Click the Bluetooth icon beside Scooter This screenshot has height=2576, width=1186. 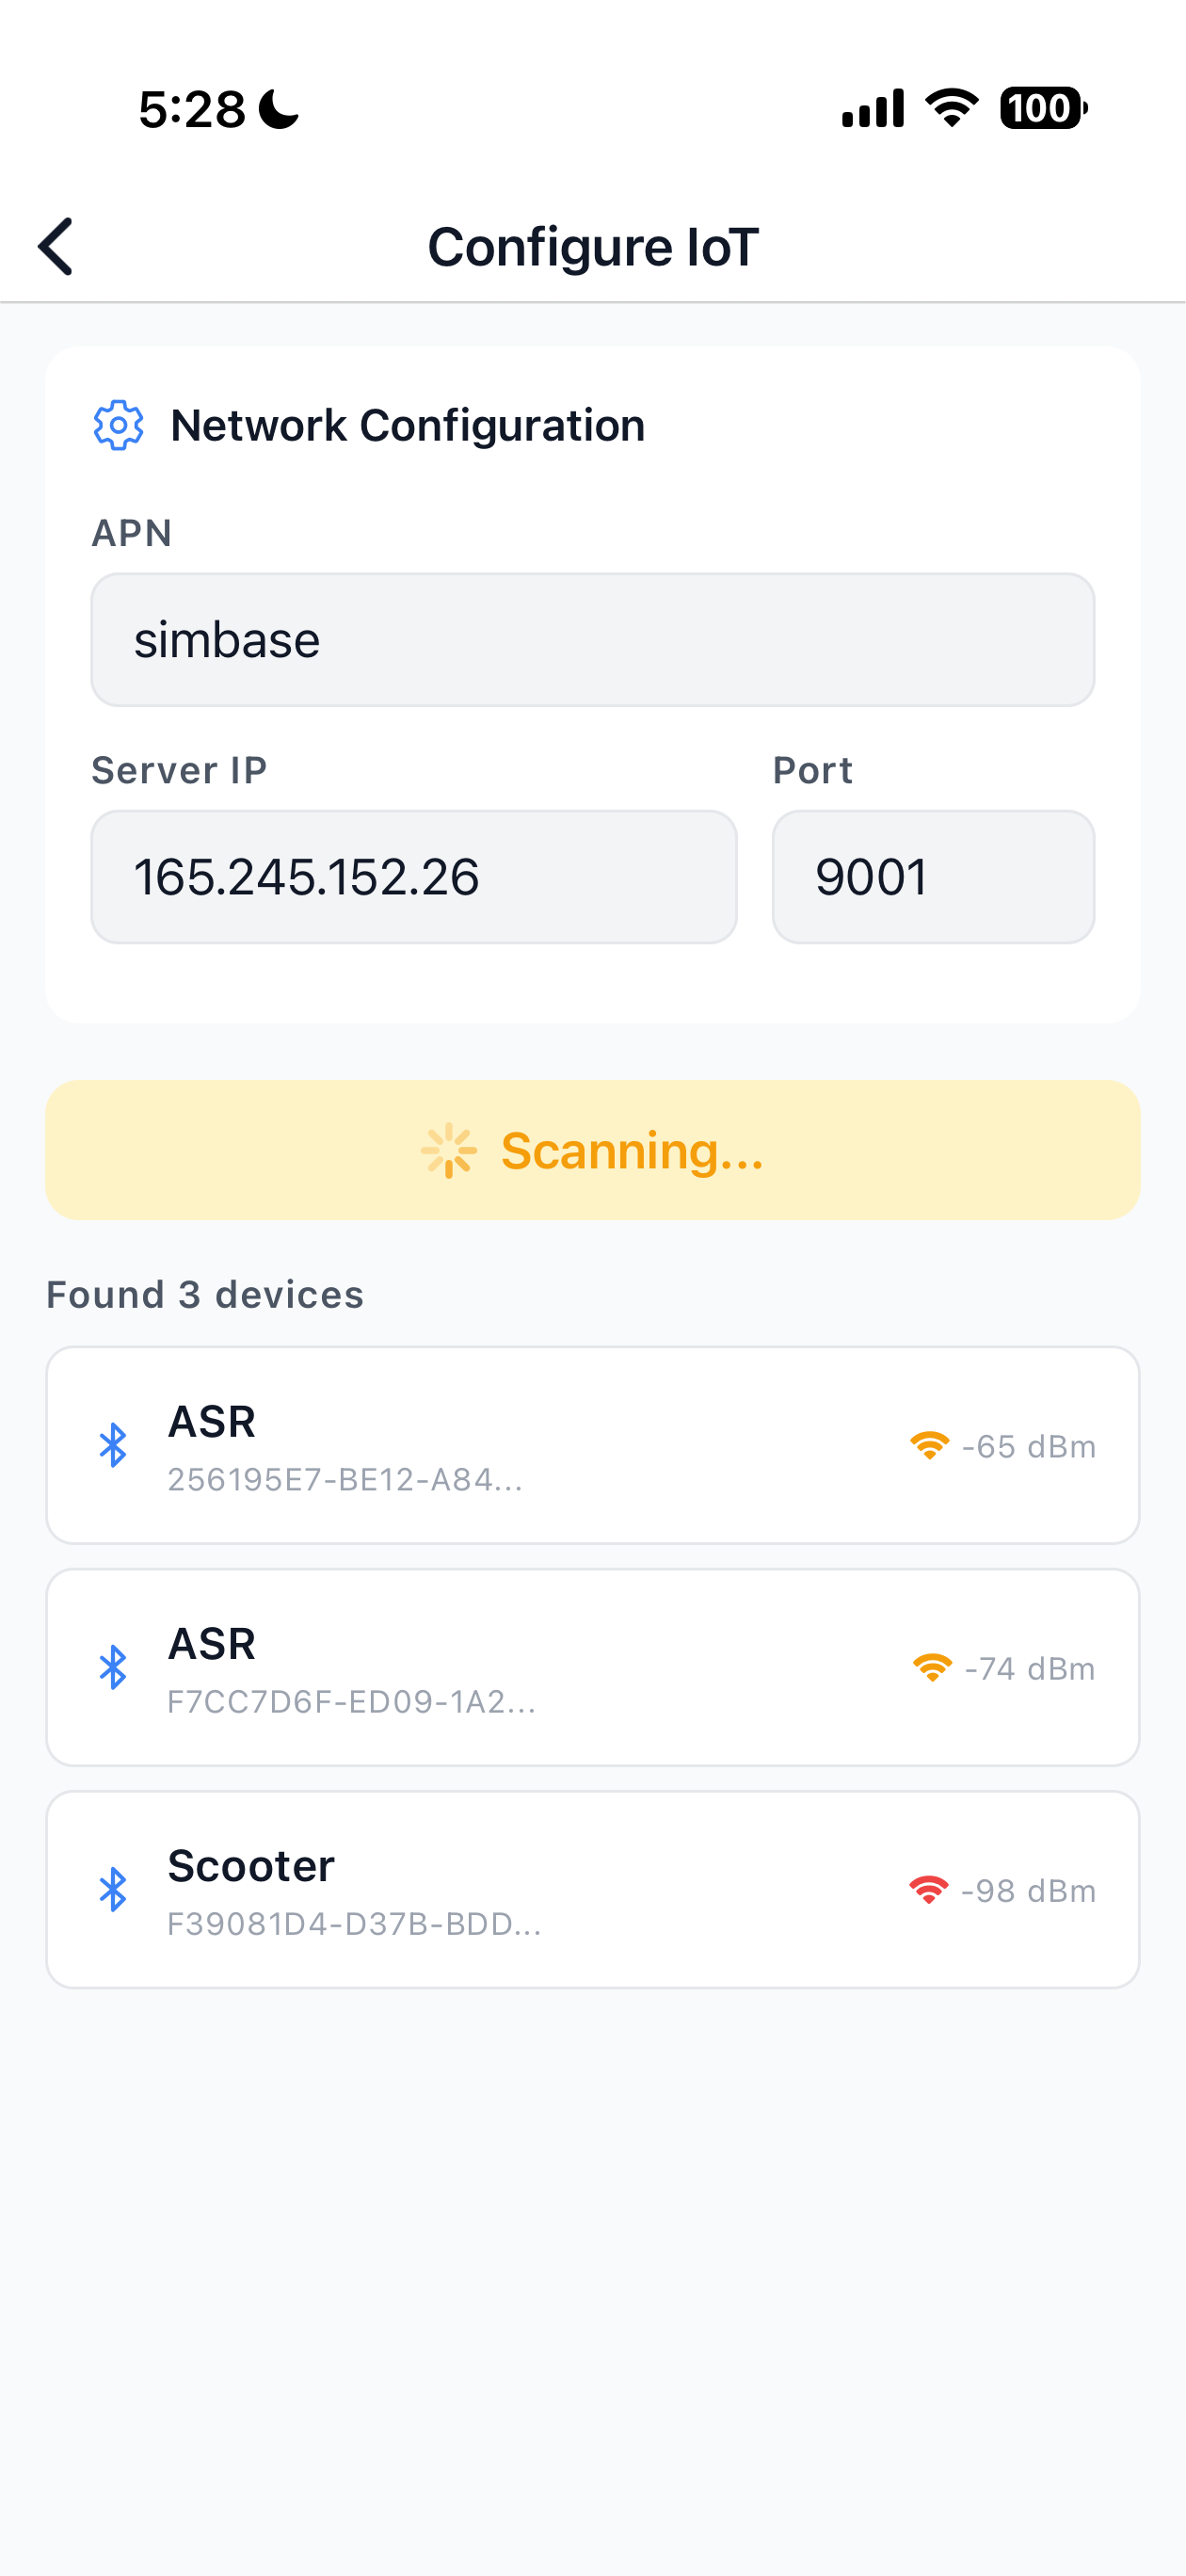[x=113, y=1889]
